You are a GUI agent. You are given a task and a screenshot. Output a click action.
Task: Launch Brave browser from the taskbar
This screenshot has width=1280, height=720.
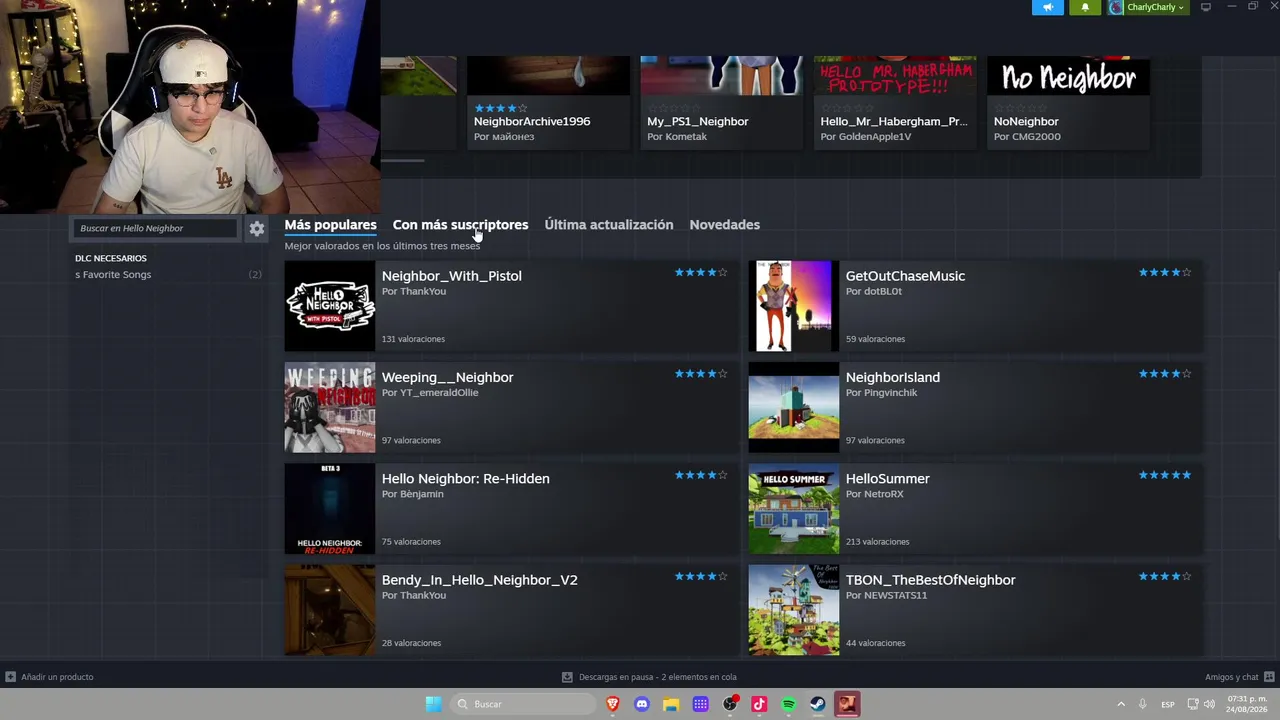(613, 704)
